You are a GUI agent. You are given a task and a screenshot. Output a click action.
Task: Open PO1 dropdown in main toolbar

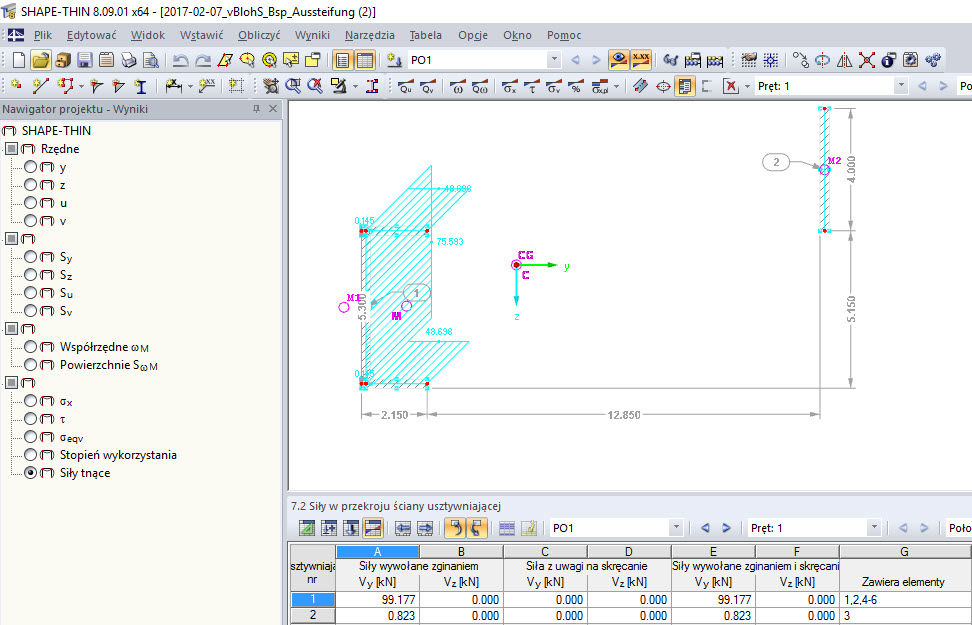(x=554, y=60)
